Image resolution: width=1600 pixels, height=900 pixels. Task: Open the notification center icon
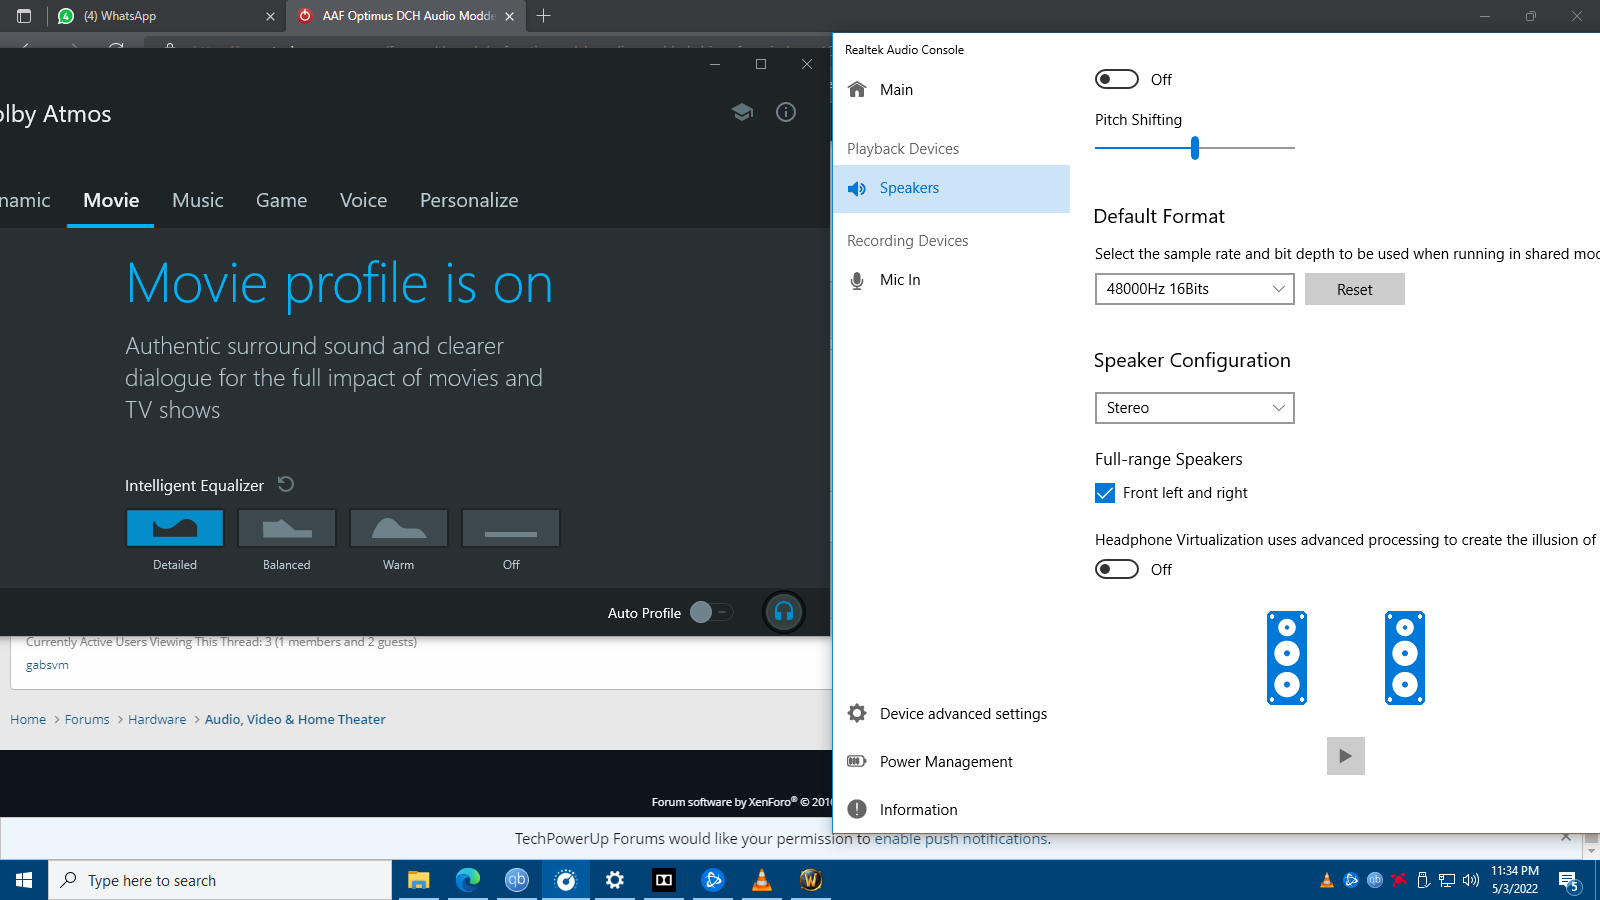click(1569, 880)
